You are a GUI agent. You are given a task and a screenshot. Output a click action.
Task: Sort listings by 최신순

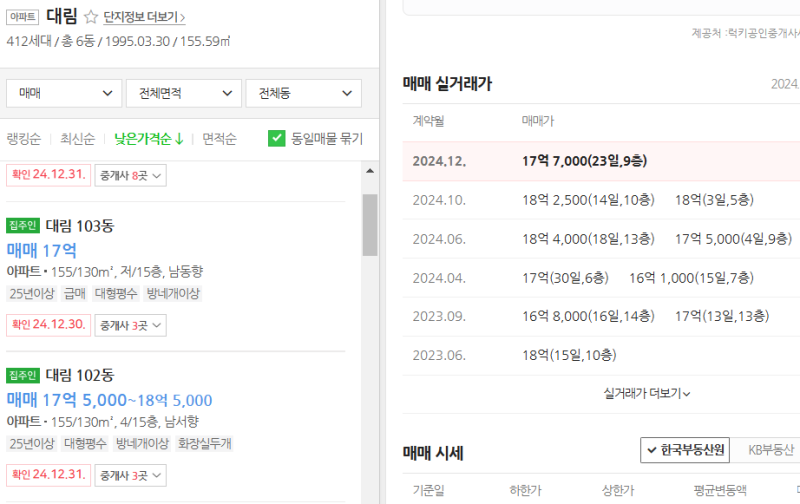78,139
